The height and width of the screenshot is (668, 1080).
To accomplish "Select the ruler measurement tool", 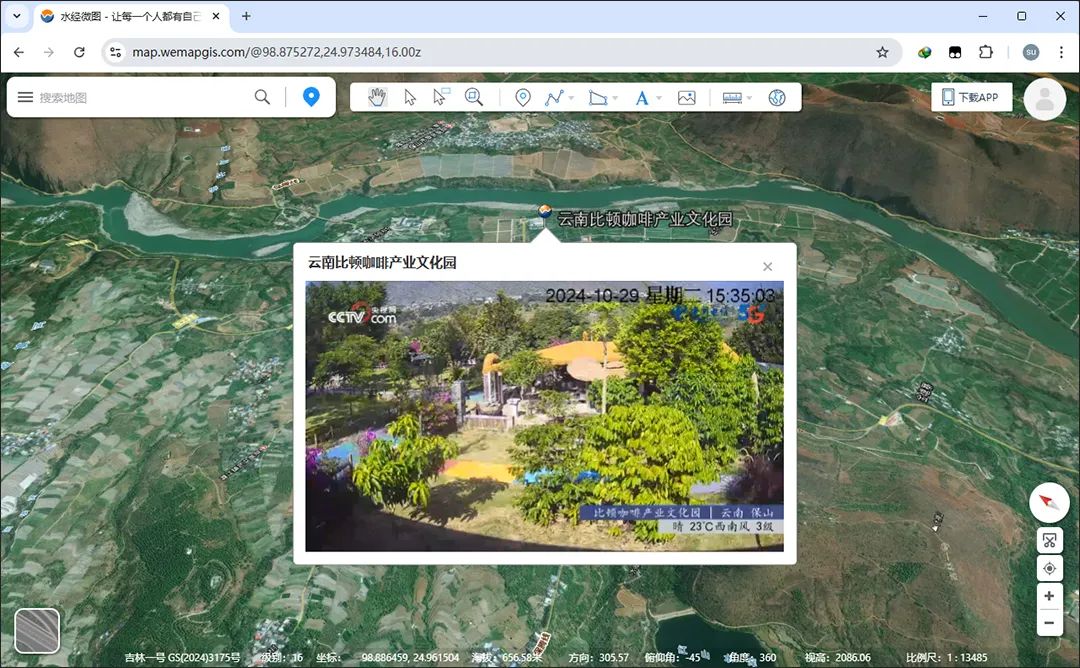I will [x=731, y=98].
